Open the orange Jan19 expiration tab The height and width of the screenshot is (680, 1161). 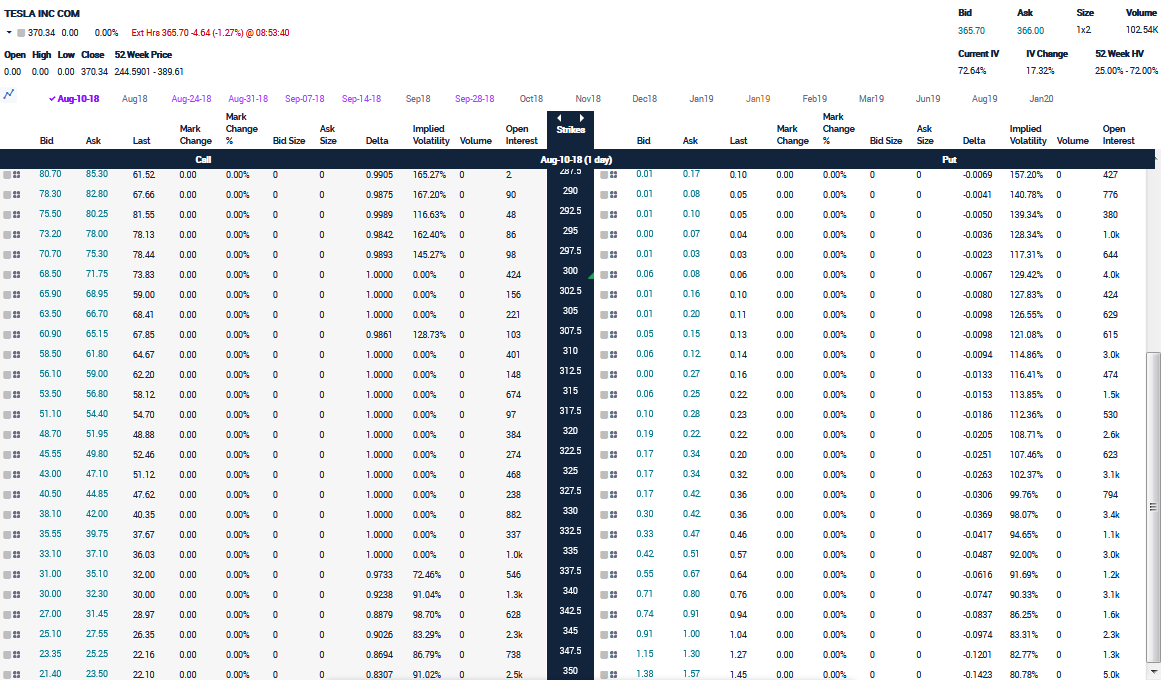pos(757,99)
